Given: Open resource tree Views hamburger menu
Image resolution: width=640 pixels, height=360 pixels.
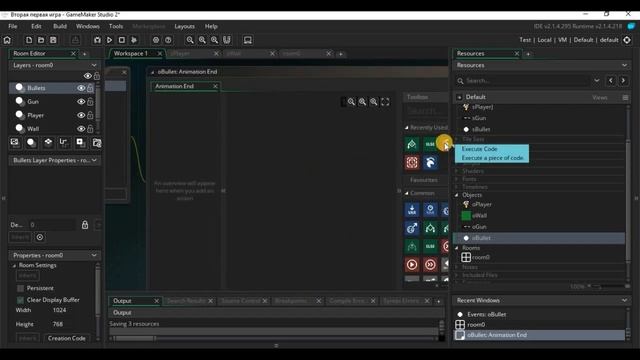Looking at the screenshot, I should click(625, 98).
